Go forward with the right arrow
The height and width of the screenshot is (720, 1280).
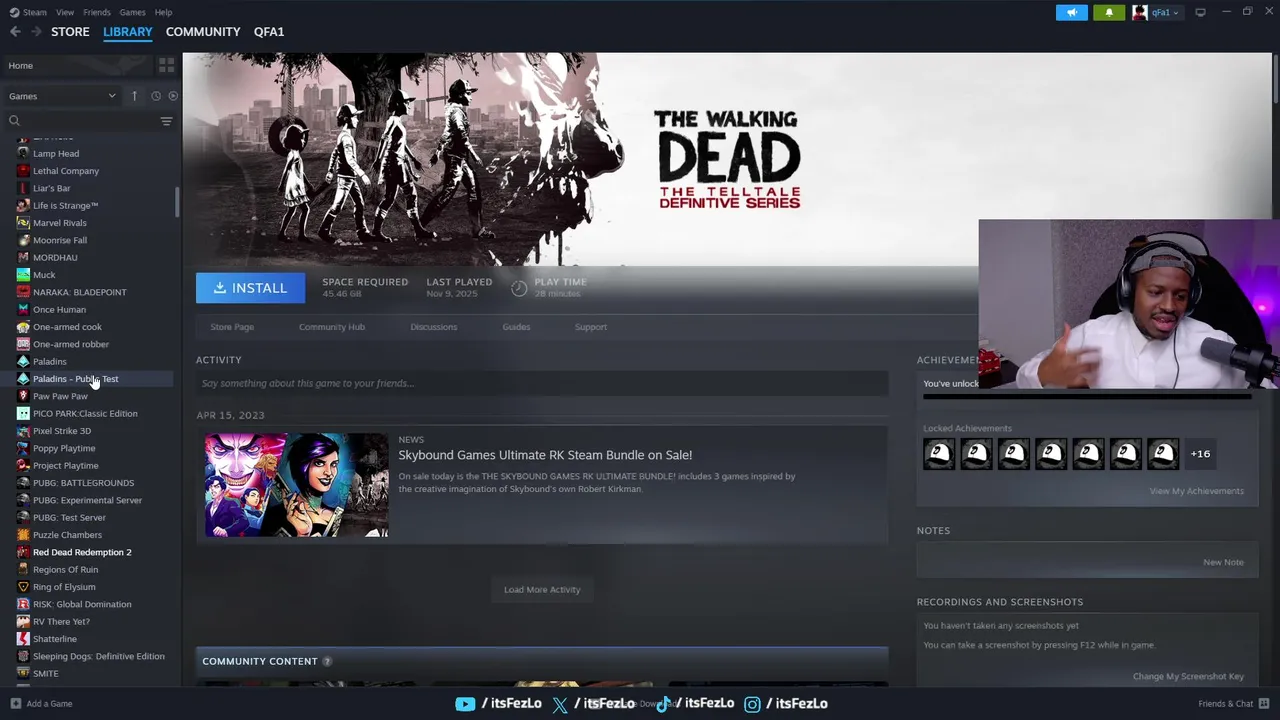[x=37, y=32]
